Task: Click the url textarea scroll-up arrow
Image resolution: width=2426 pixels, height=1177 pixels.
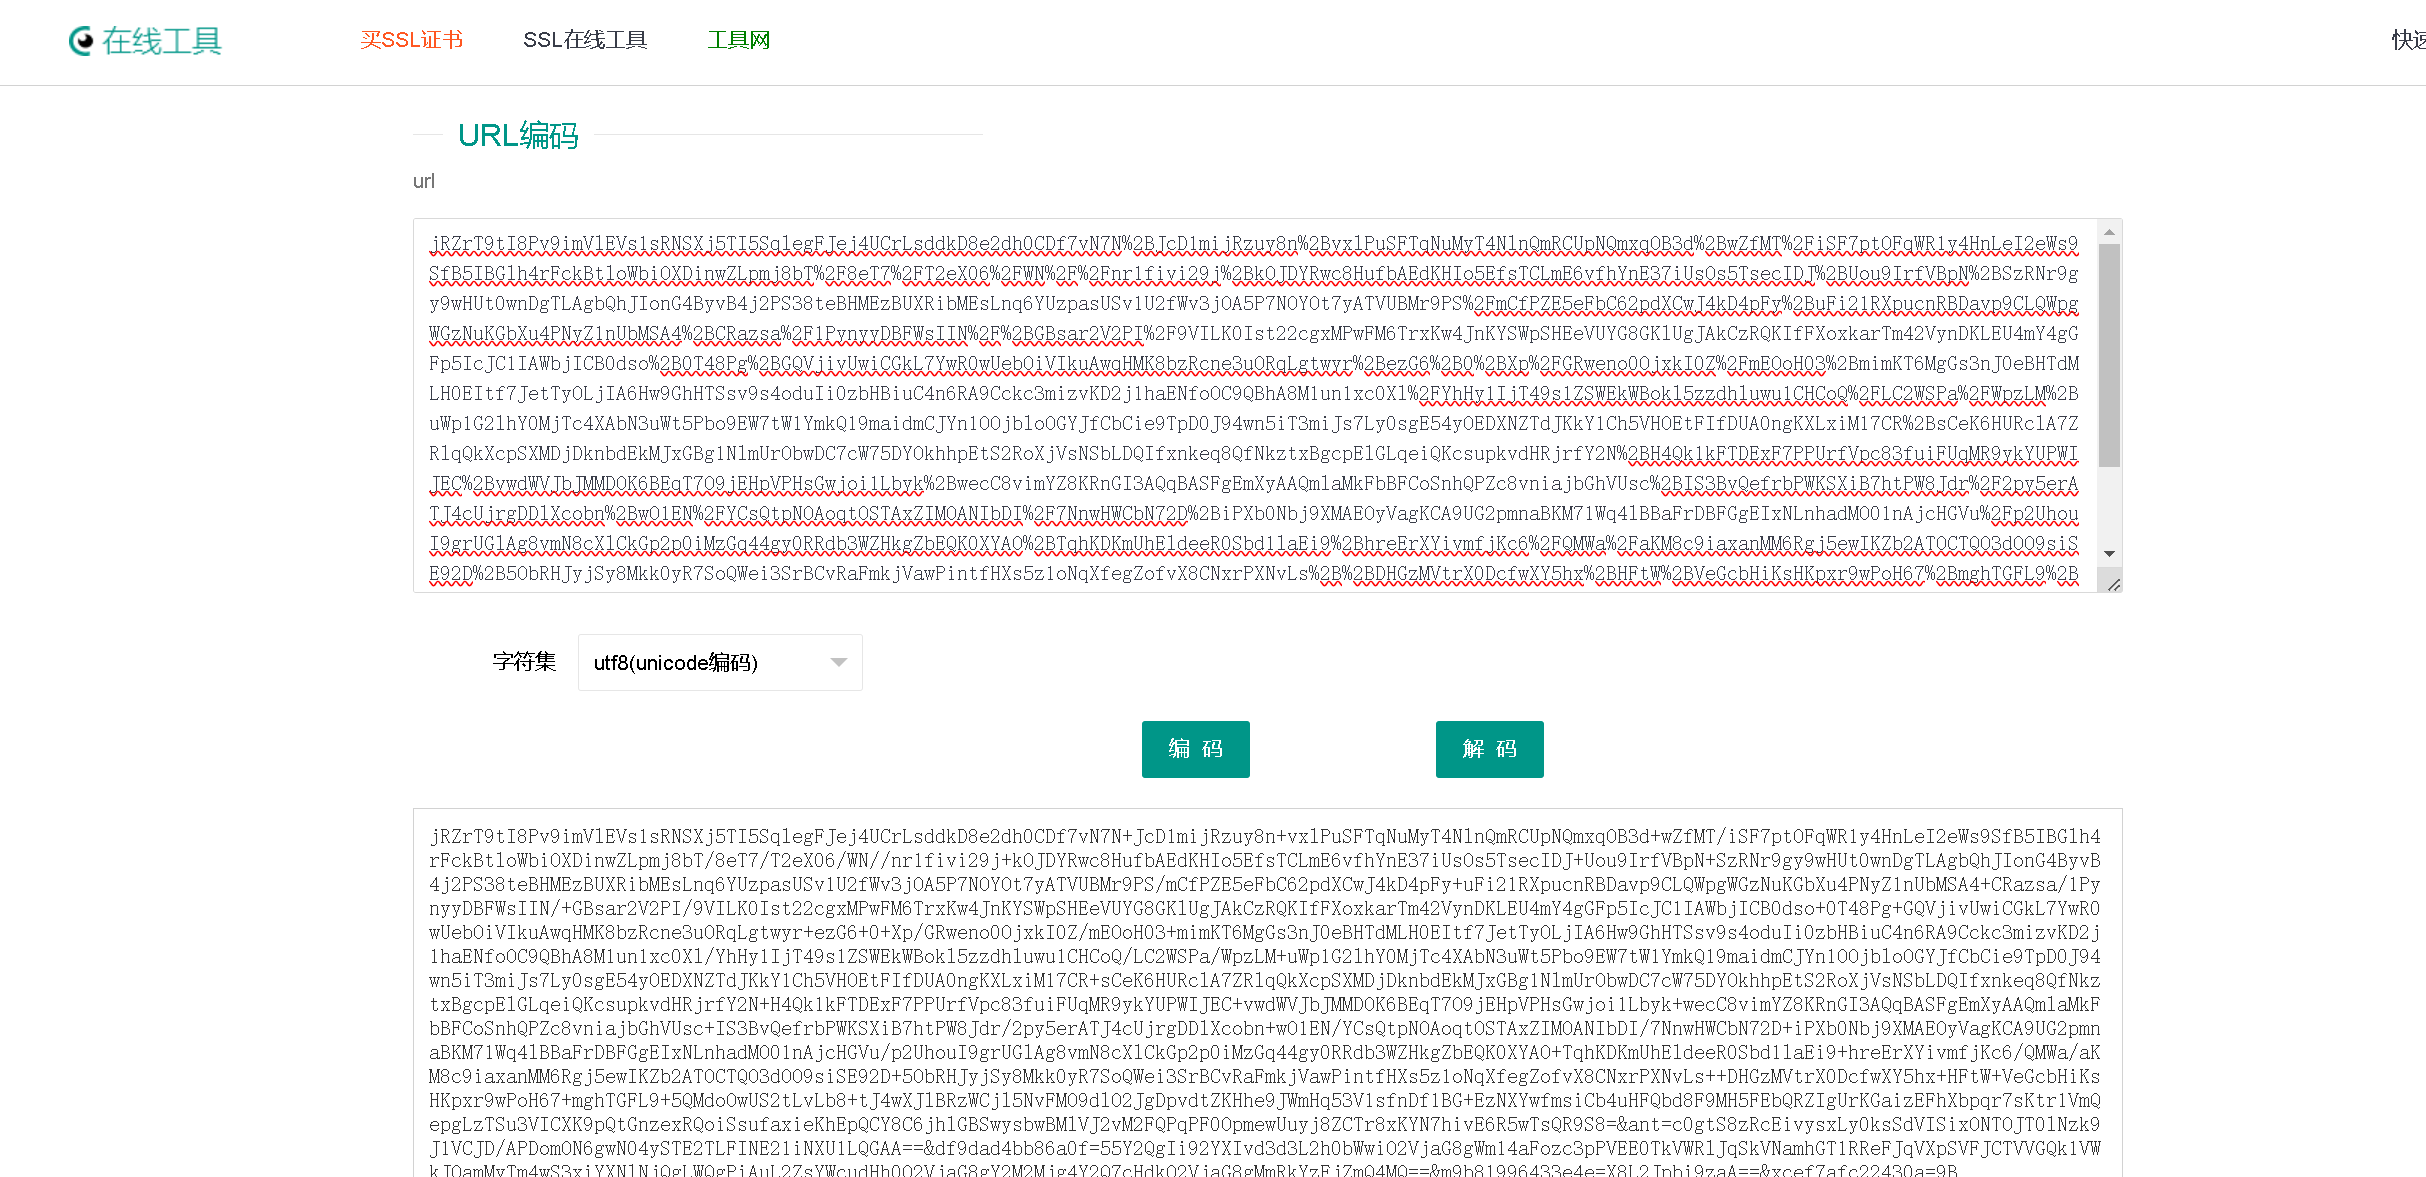Action: click(x=2109, y=232)
